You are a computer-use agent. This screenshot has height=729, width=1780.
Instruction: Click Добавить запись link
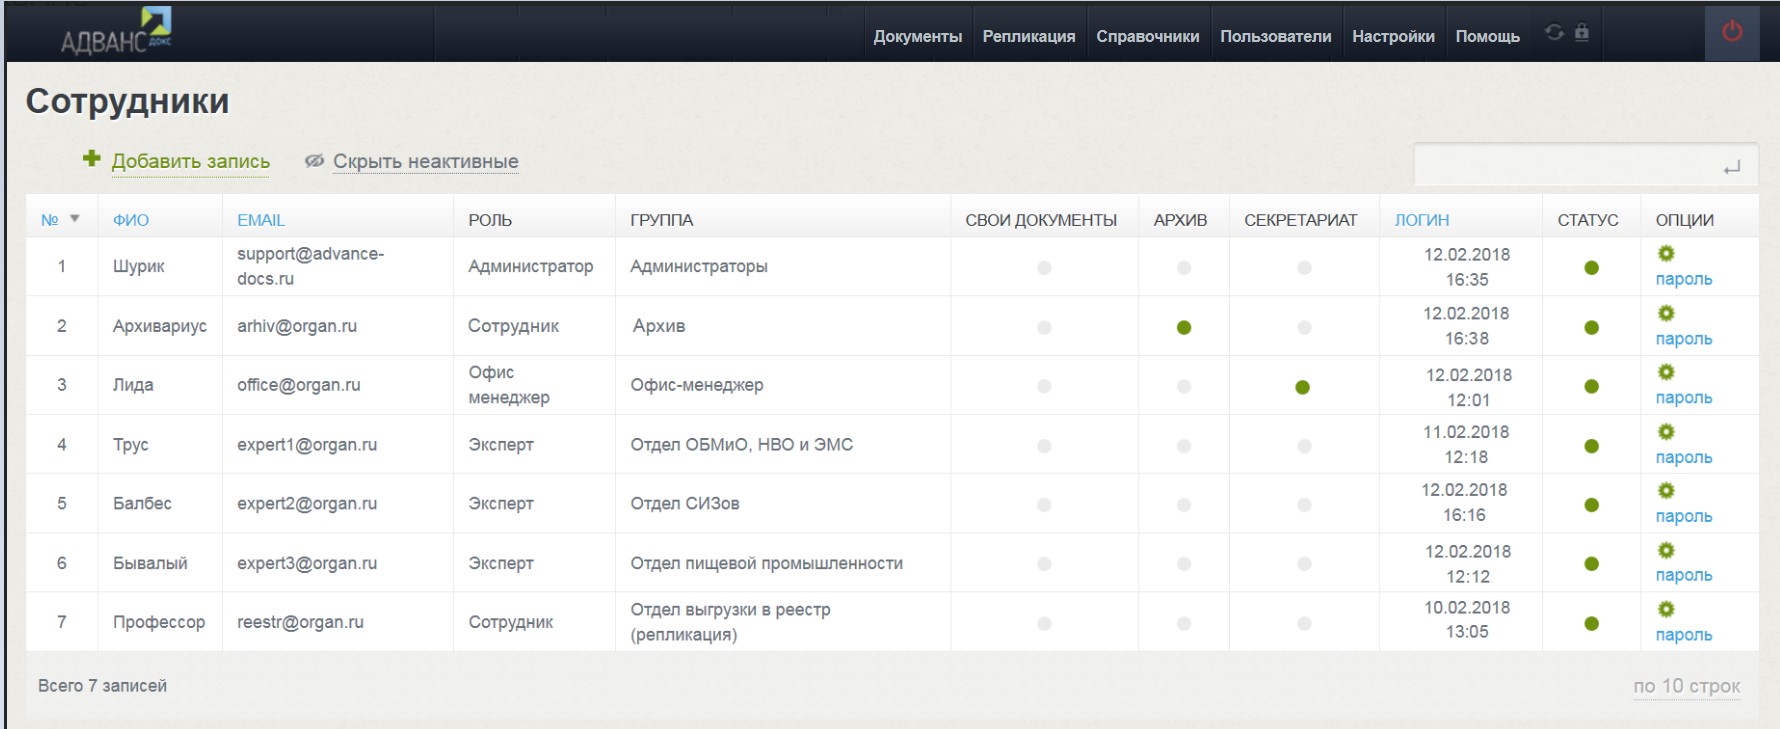point(190,161)
